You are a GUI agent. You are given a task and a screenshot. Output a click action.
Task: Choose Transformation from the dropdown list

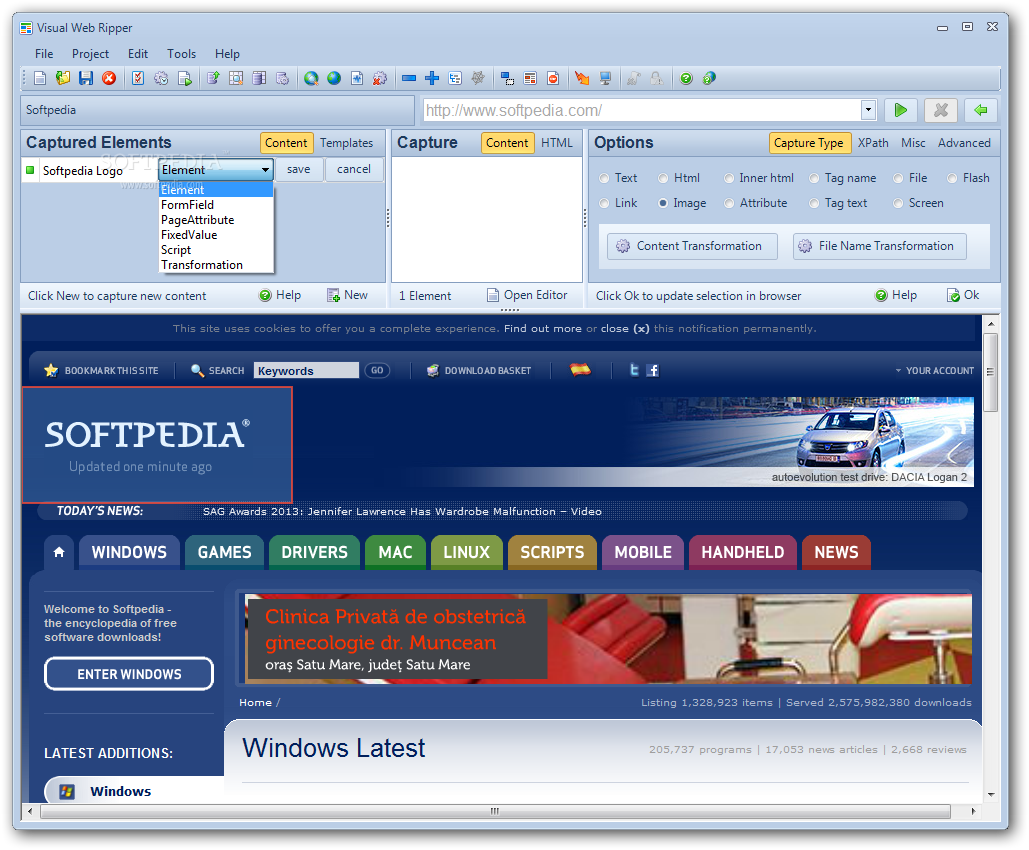point(216,265)
